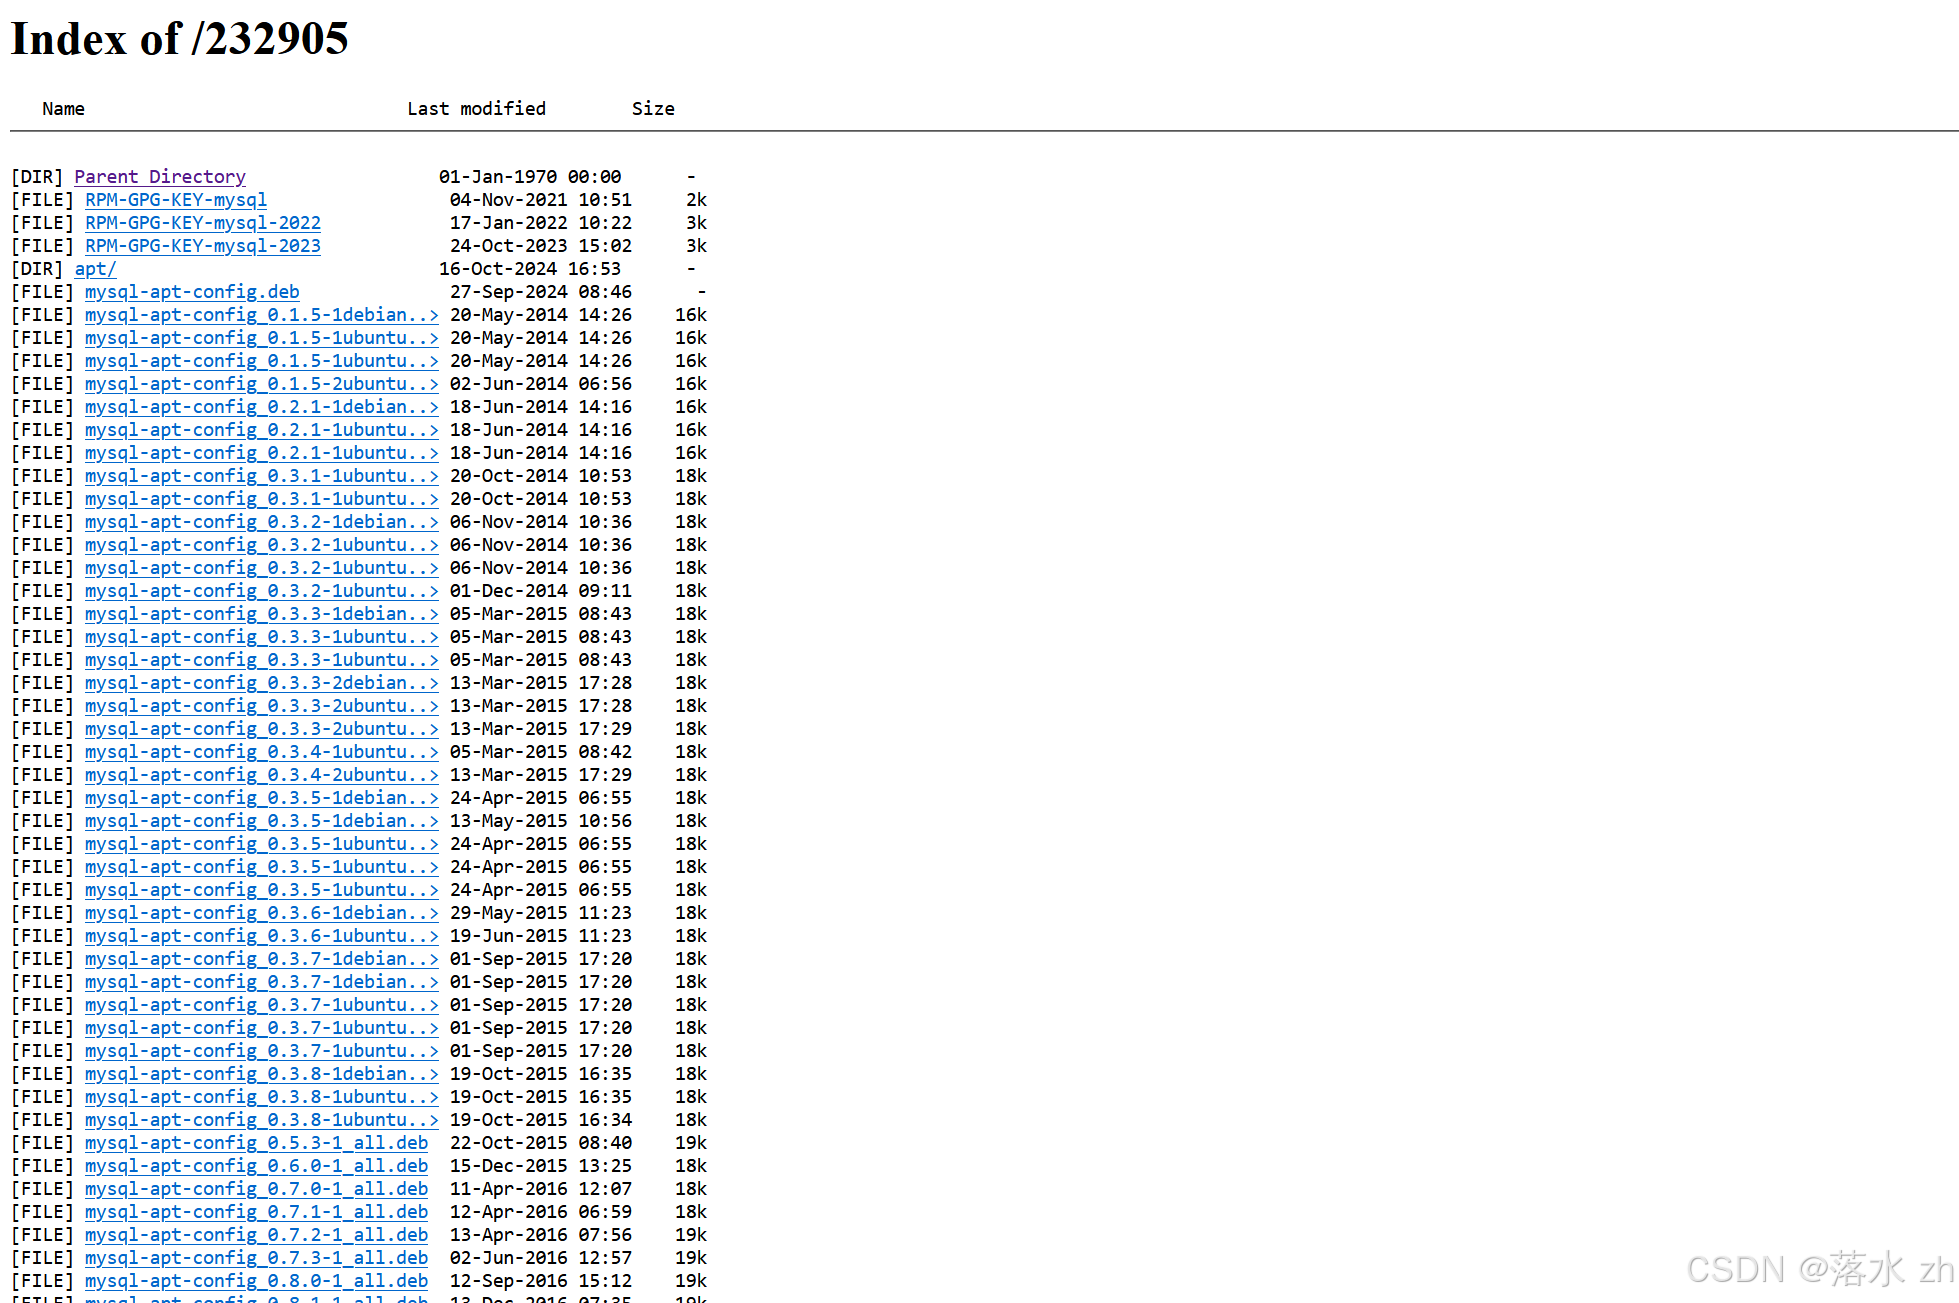Image resolution: width=1959 pixels, height=1303 pixels.
Task: Open 0.3.5-1debian link dated 24-Apr-2015
Action: pos(261,798)
